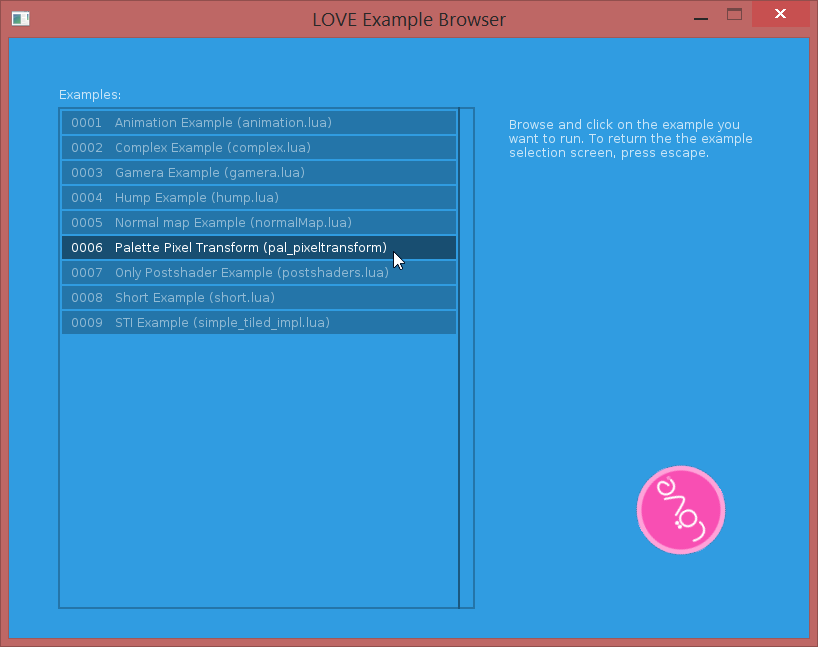
Task: Open the Animation Example (animation.lua) entry
Action: 259,123
